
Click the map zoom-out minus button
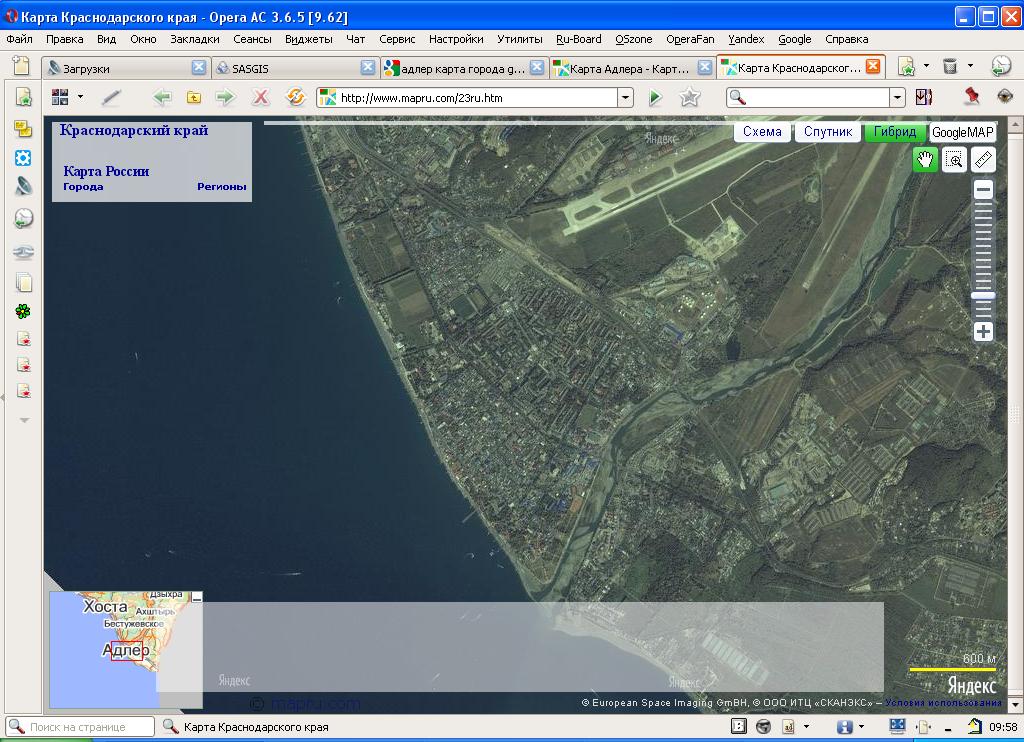coord(983,190)
